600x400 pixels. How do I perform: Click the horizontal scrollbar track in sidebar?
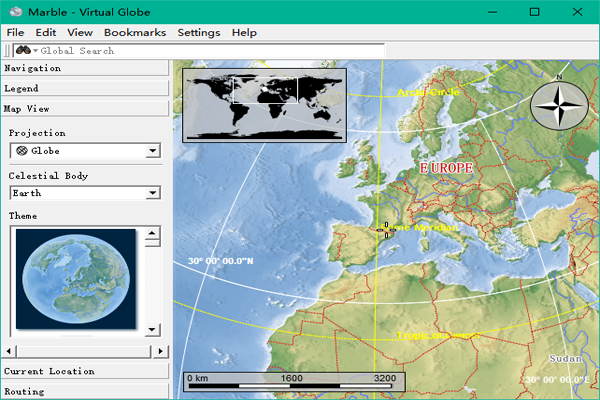[x=84, y=351]
